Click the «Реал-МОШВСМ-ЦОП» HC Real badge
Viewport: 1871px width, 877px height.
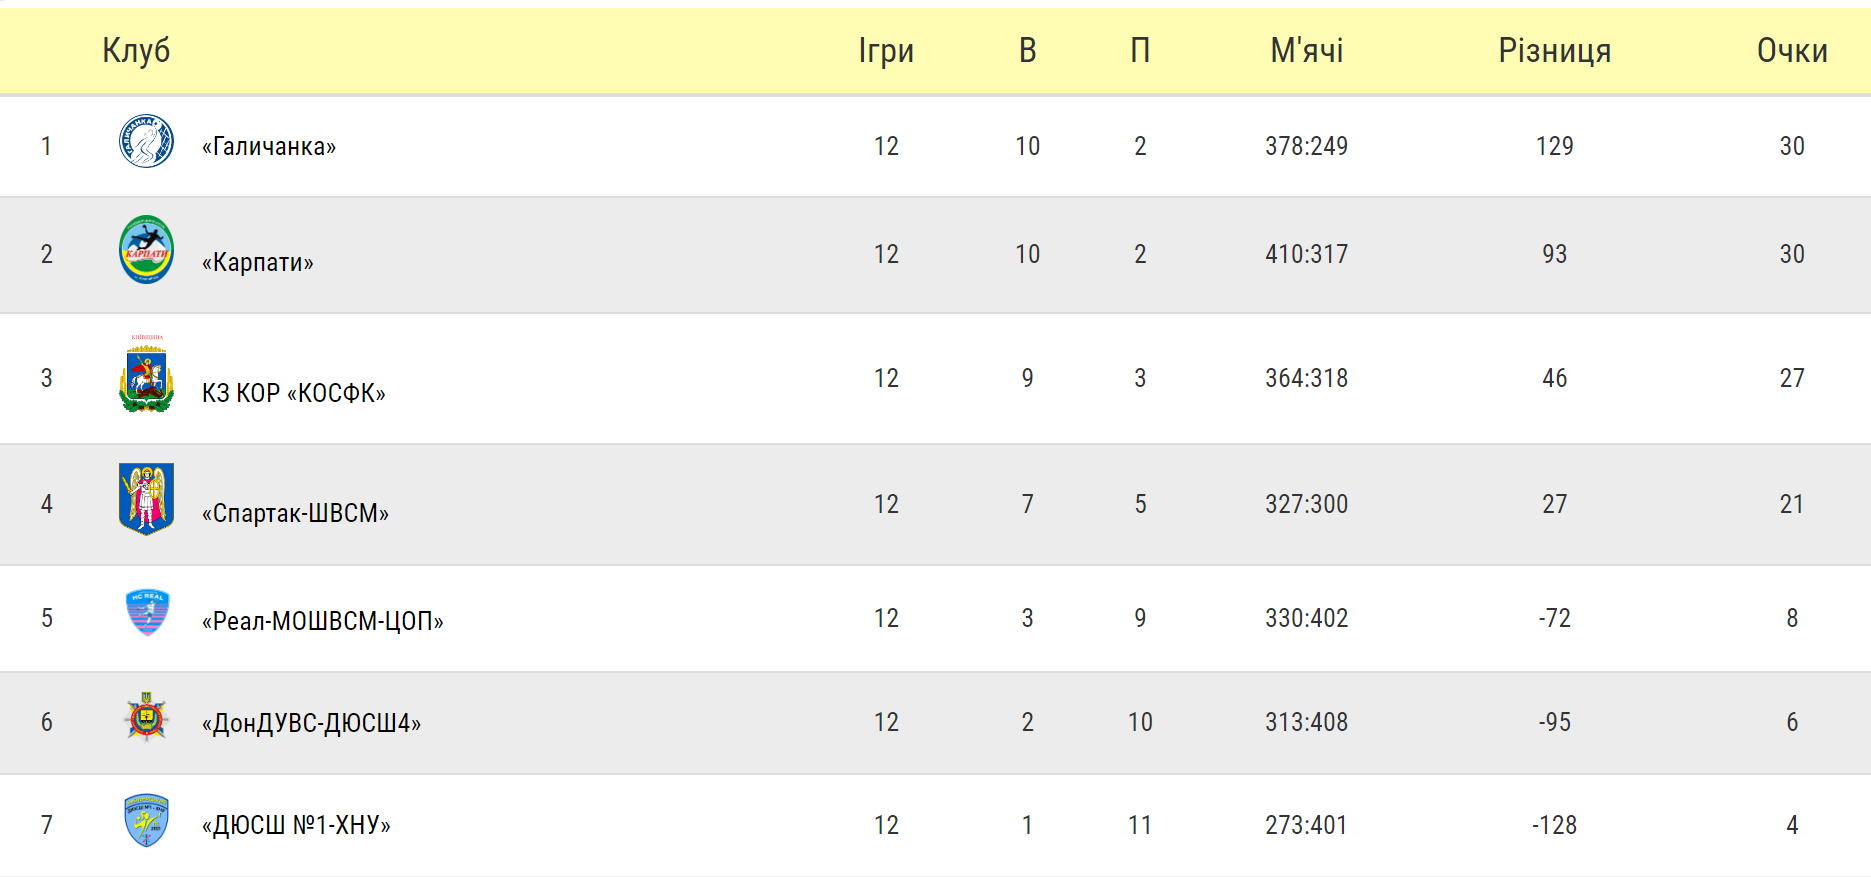147,613
